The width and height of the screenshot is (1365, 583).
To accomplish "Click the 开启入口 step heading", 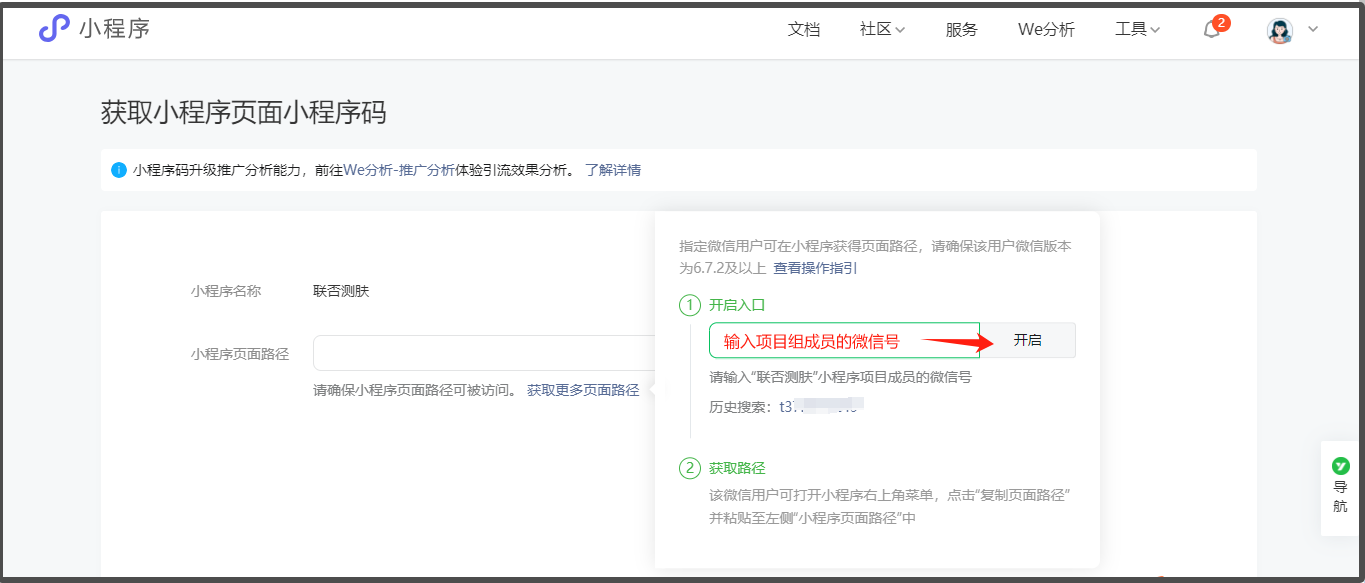I will click(737, 305).
